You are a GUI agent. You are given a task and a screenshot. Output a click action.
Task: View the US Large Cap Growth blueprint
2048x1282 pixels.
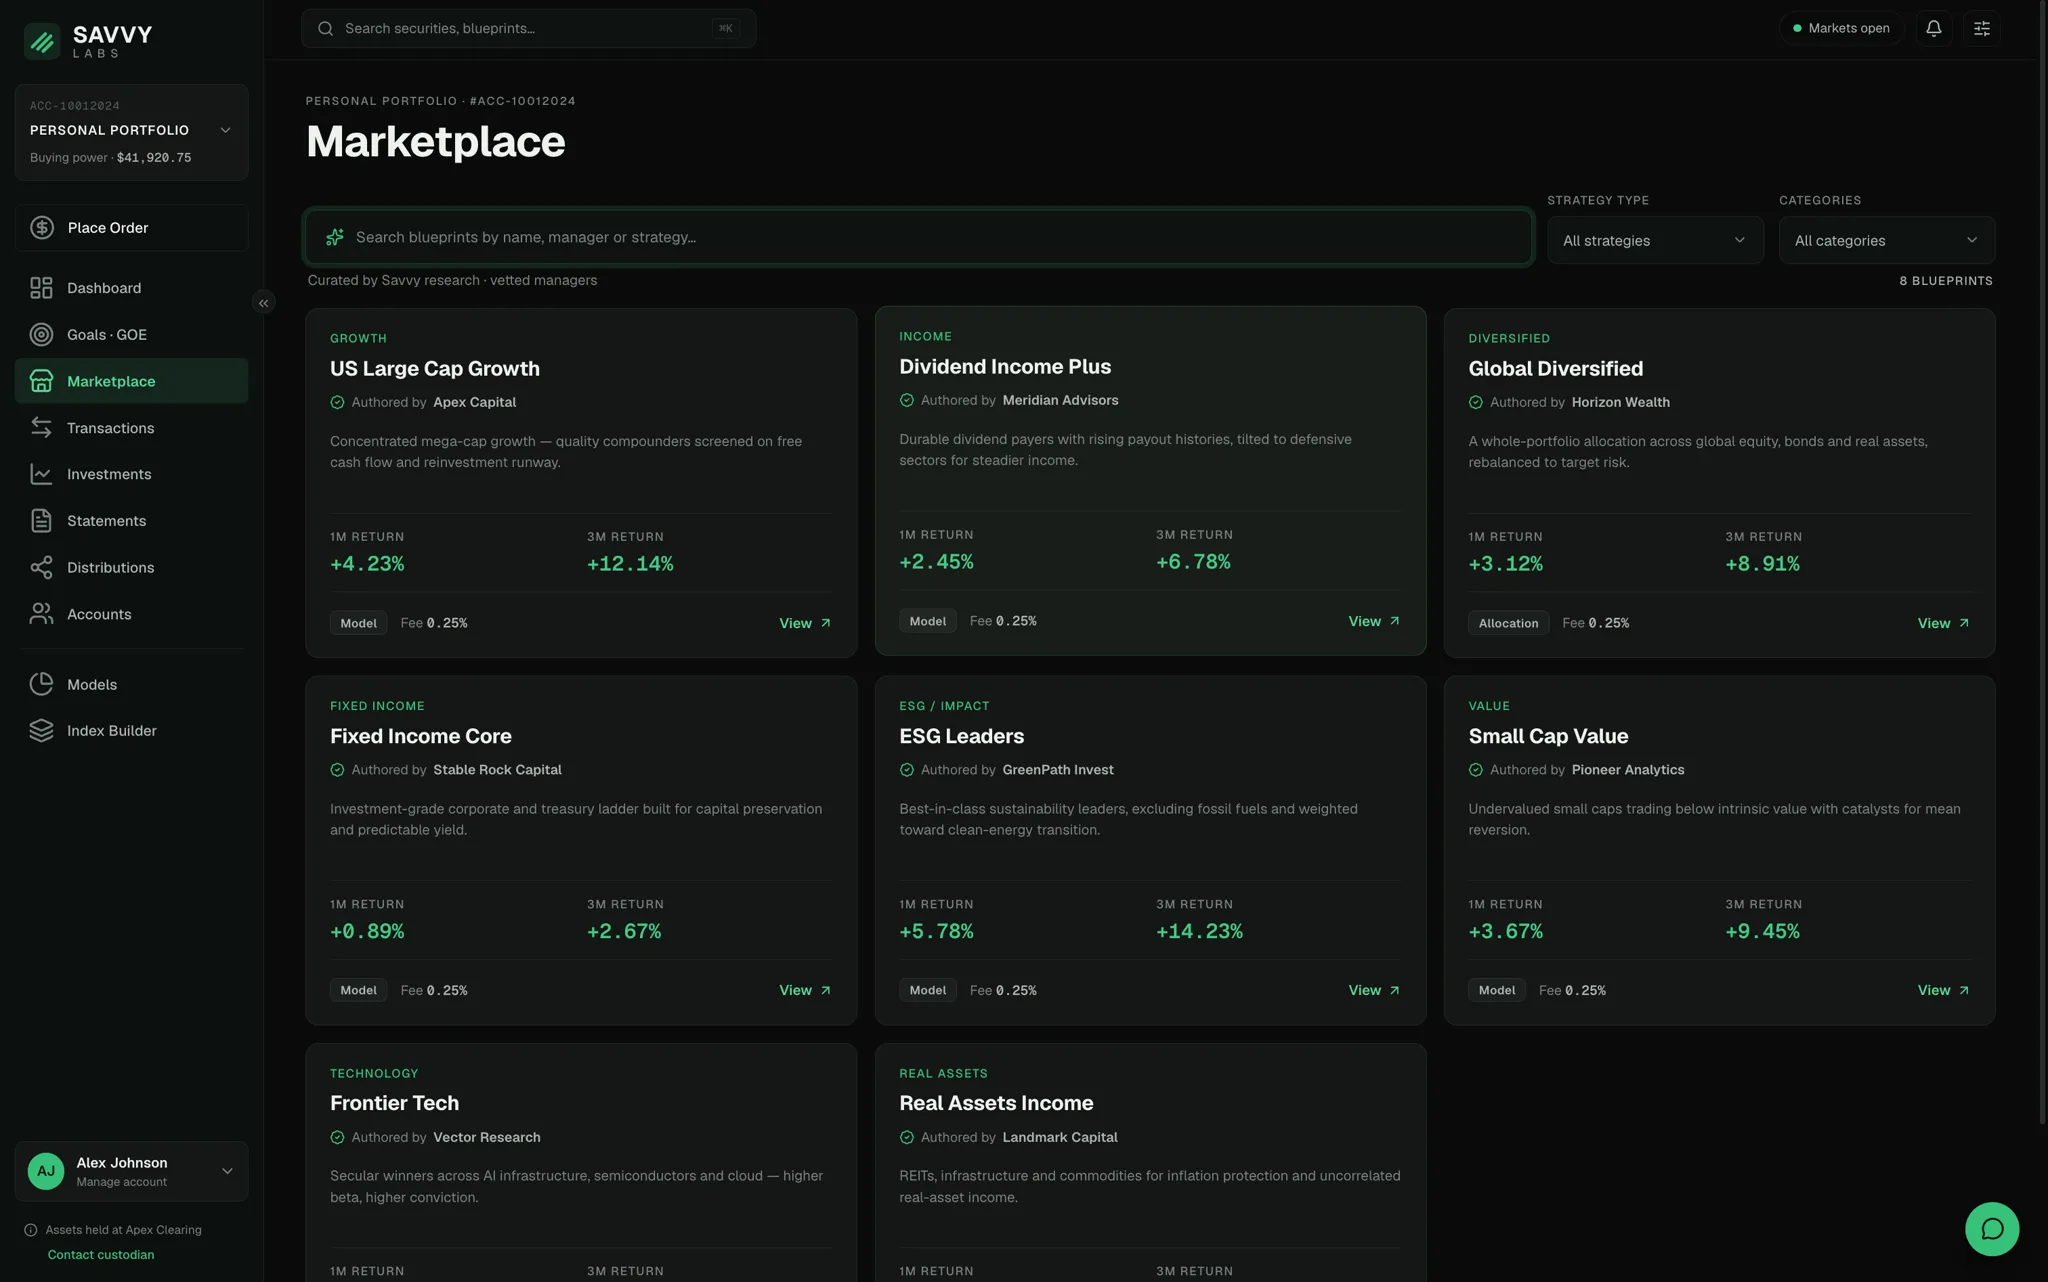[805, 623]
